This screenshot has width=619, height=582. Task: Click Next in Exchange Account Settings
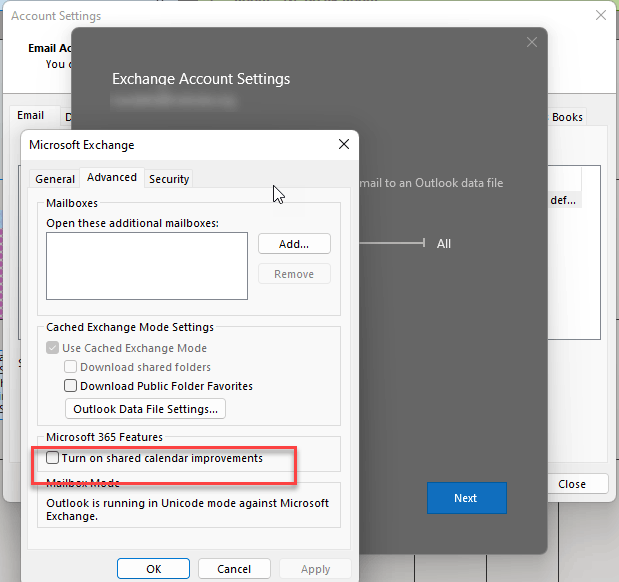pyautogui.click(x=467, y=498)
